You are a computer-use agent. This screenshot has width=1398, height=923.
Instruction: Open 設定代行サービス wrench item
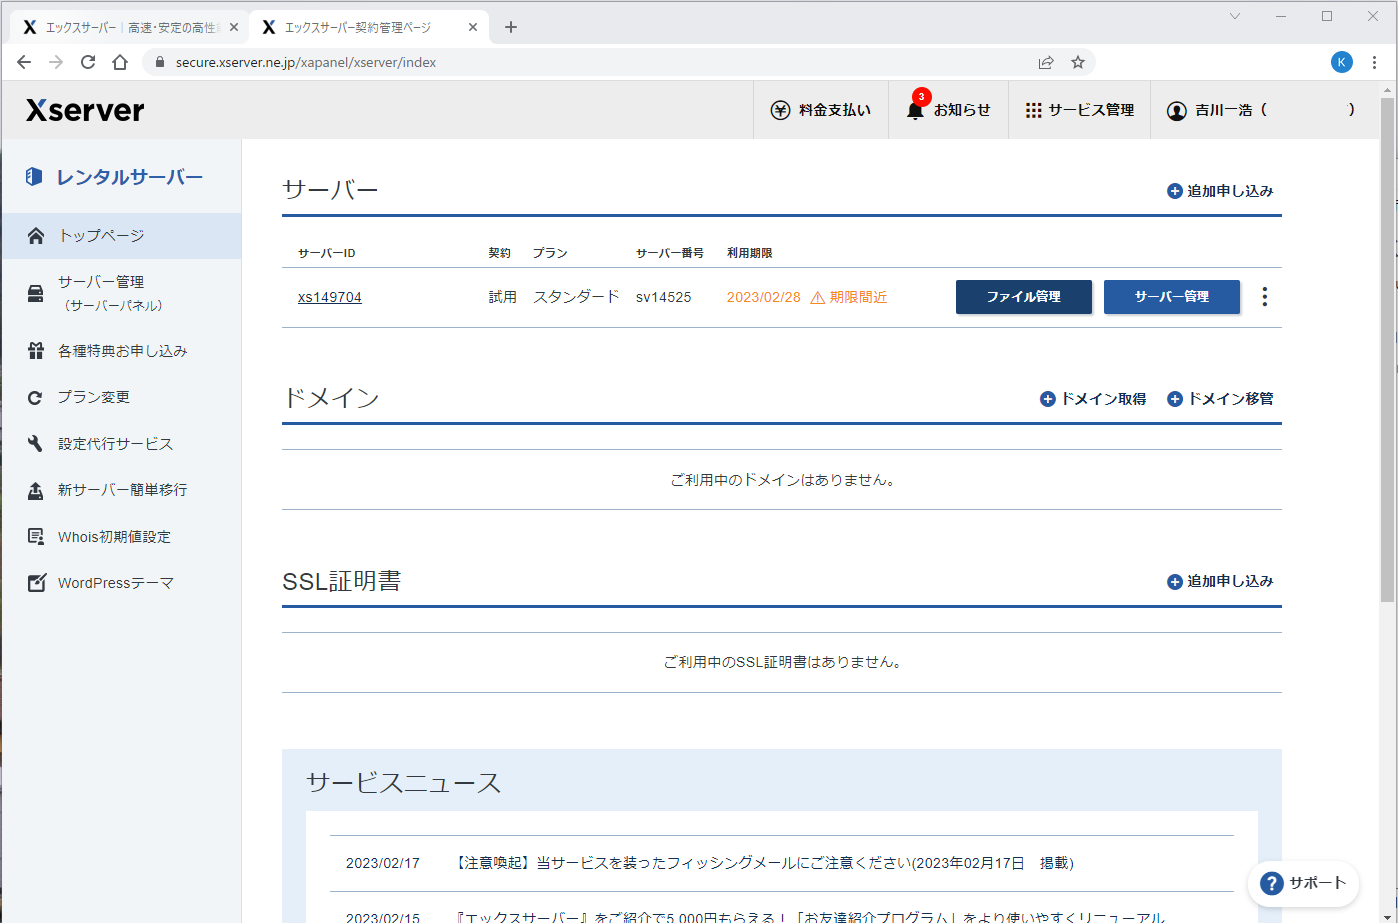click(115, 444)
